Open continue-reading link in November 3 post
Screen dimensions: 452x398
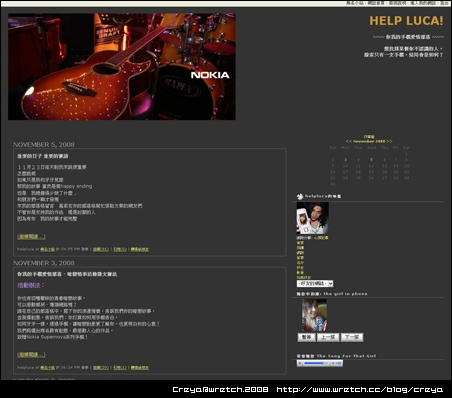[x=31, y=355]
